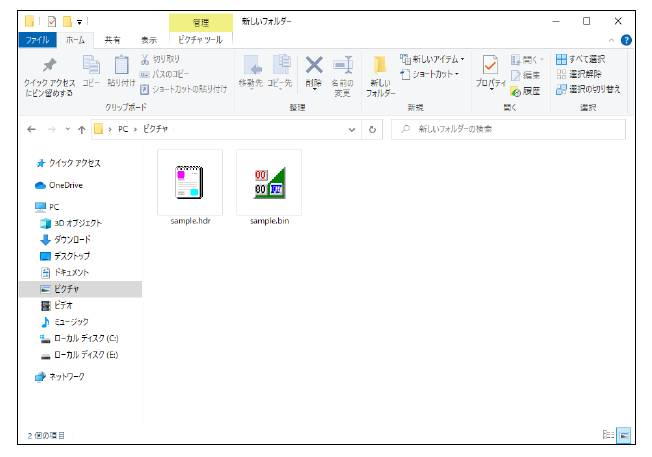Open the Move to ribbon button
Viewport: 652px width, 457px height.
pyautogui.click(x=251, y=72)
